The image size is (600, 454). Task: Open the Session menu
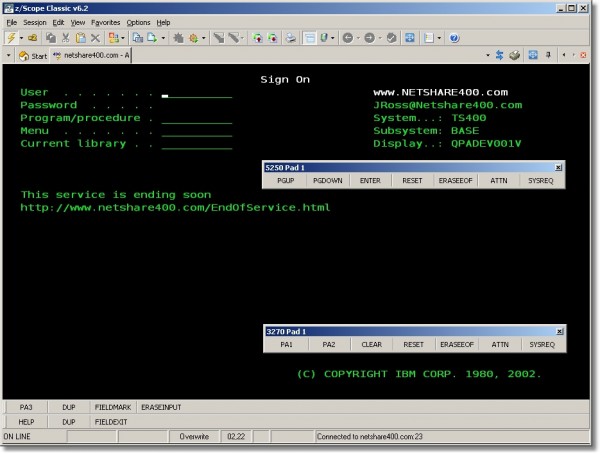pyautogui.click(x=35, y=21)
